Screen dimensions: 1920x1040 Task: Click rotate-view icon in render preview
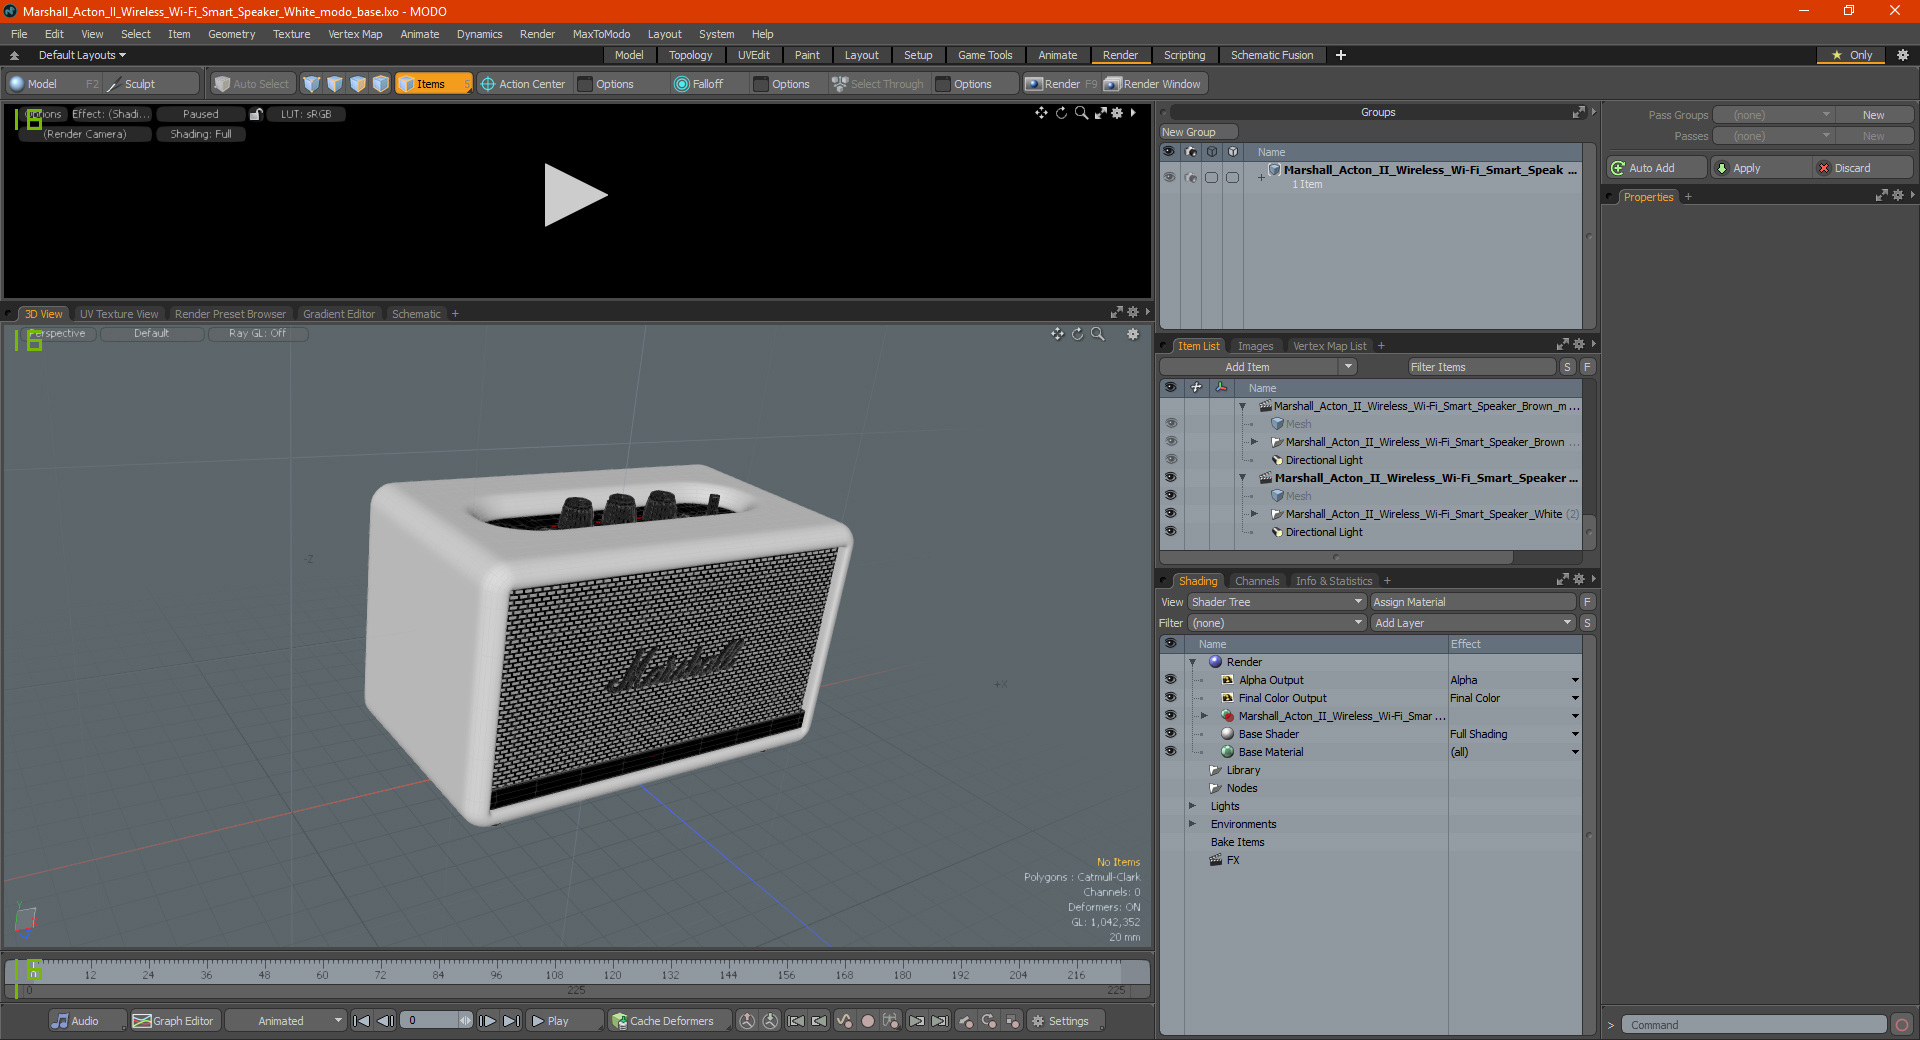1061,113
